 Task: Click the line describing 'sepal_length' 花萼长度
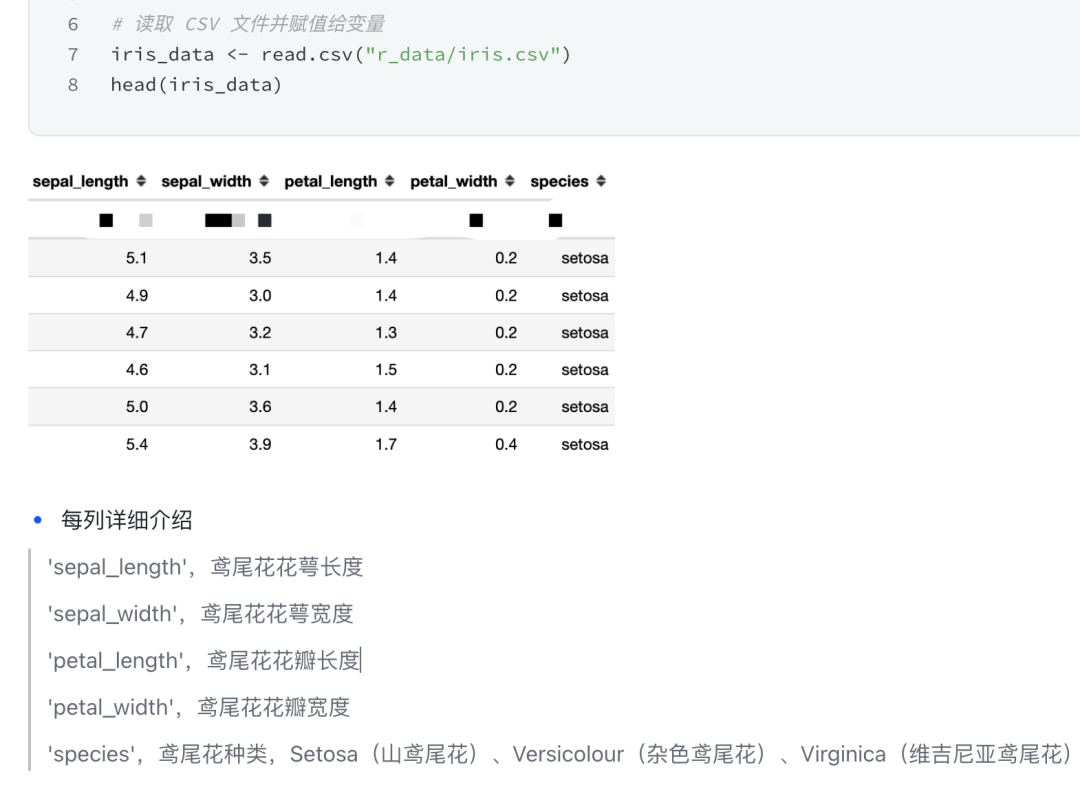(x=205, y=567)
